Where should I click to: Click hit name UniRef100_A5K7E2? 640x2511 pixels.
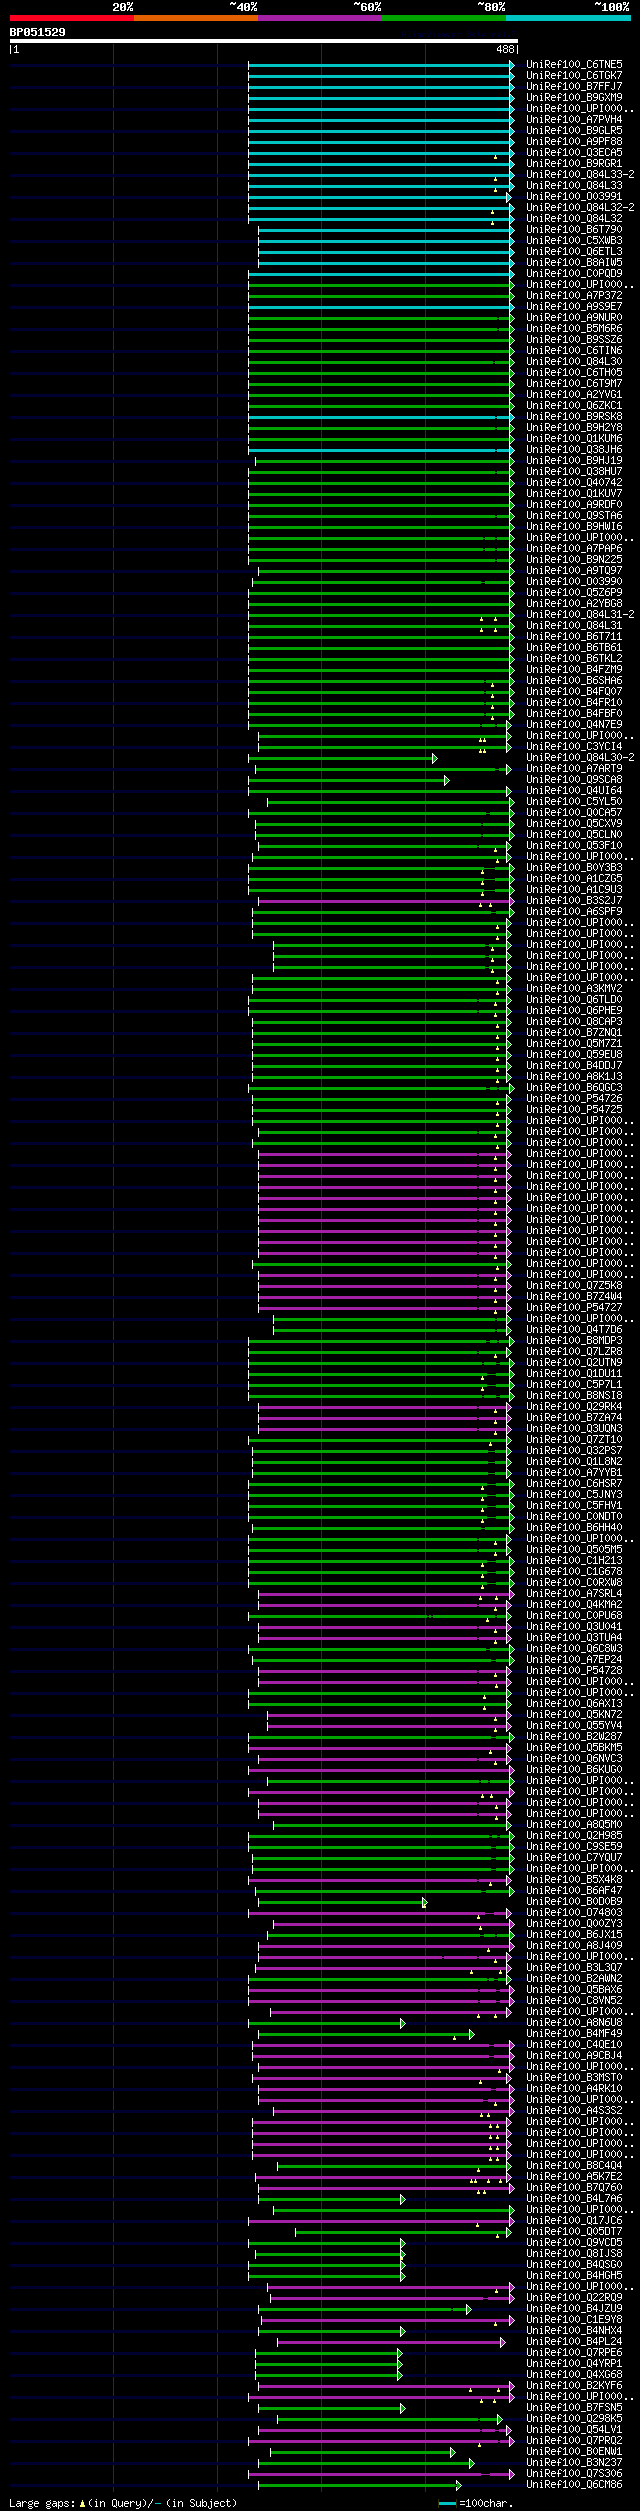574,2177
